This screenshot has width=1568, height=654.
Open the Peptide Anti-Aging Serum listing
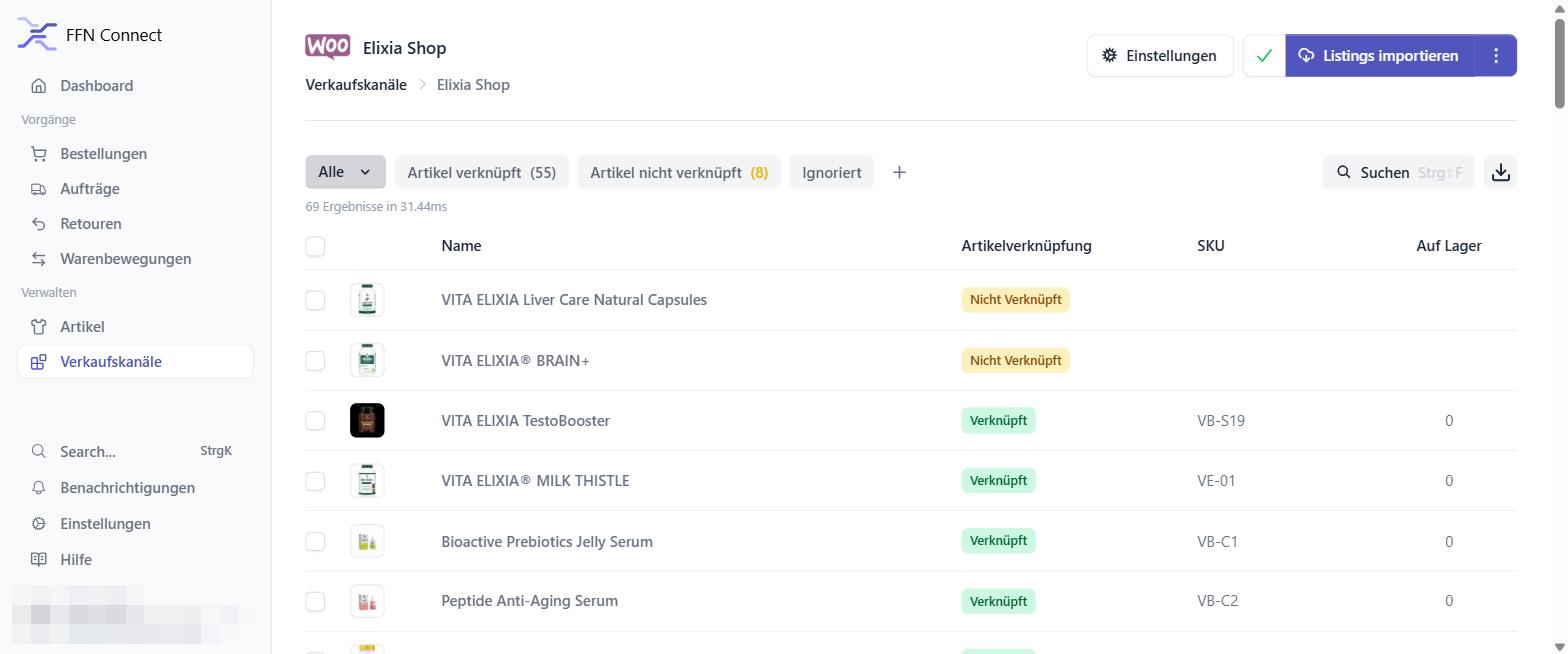tap(529, 601)
